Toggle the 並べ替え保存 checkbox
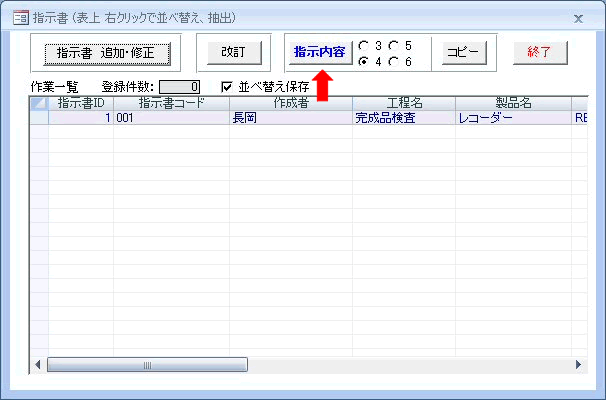The height and width of the screenshot is (400, 606). (226, 87)
